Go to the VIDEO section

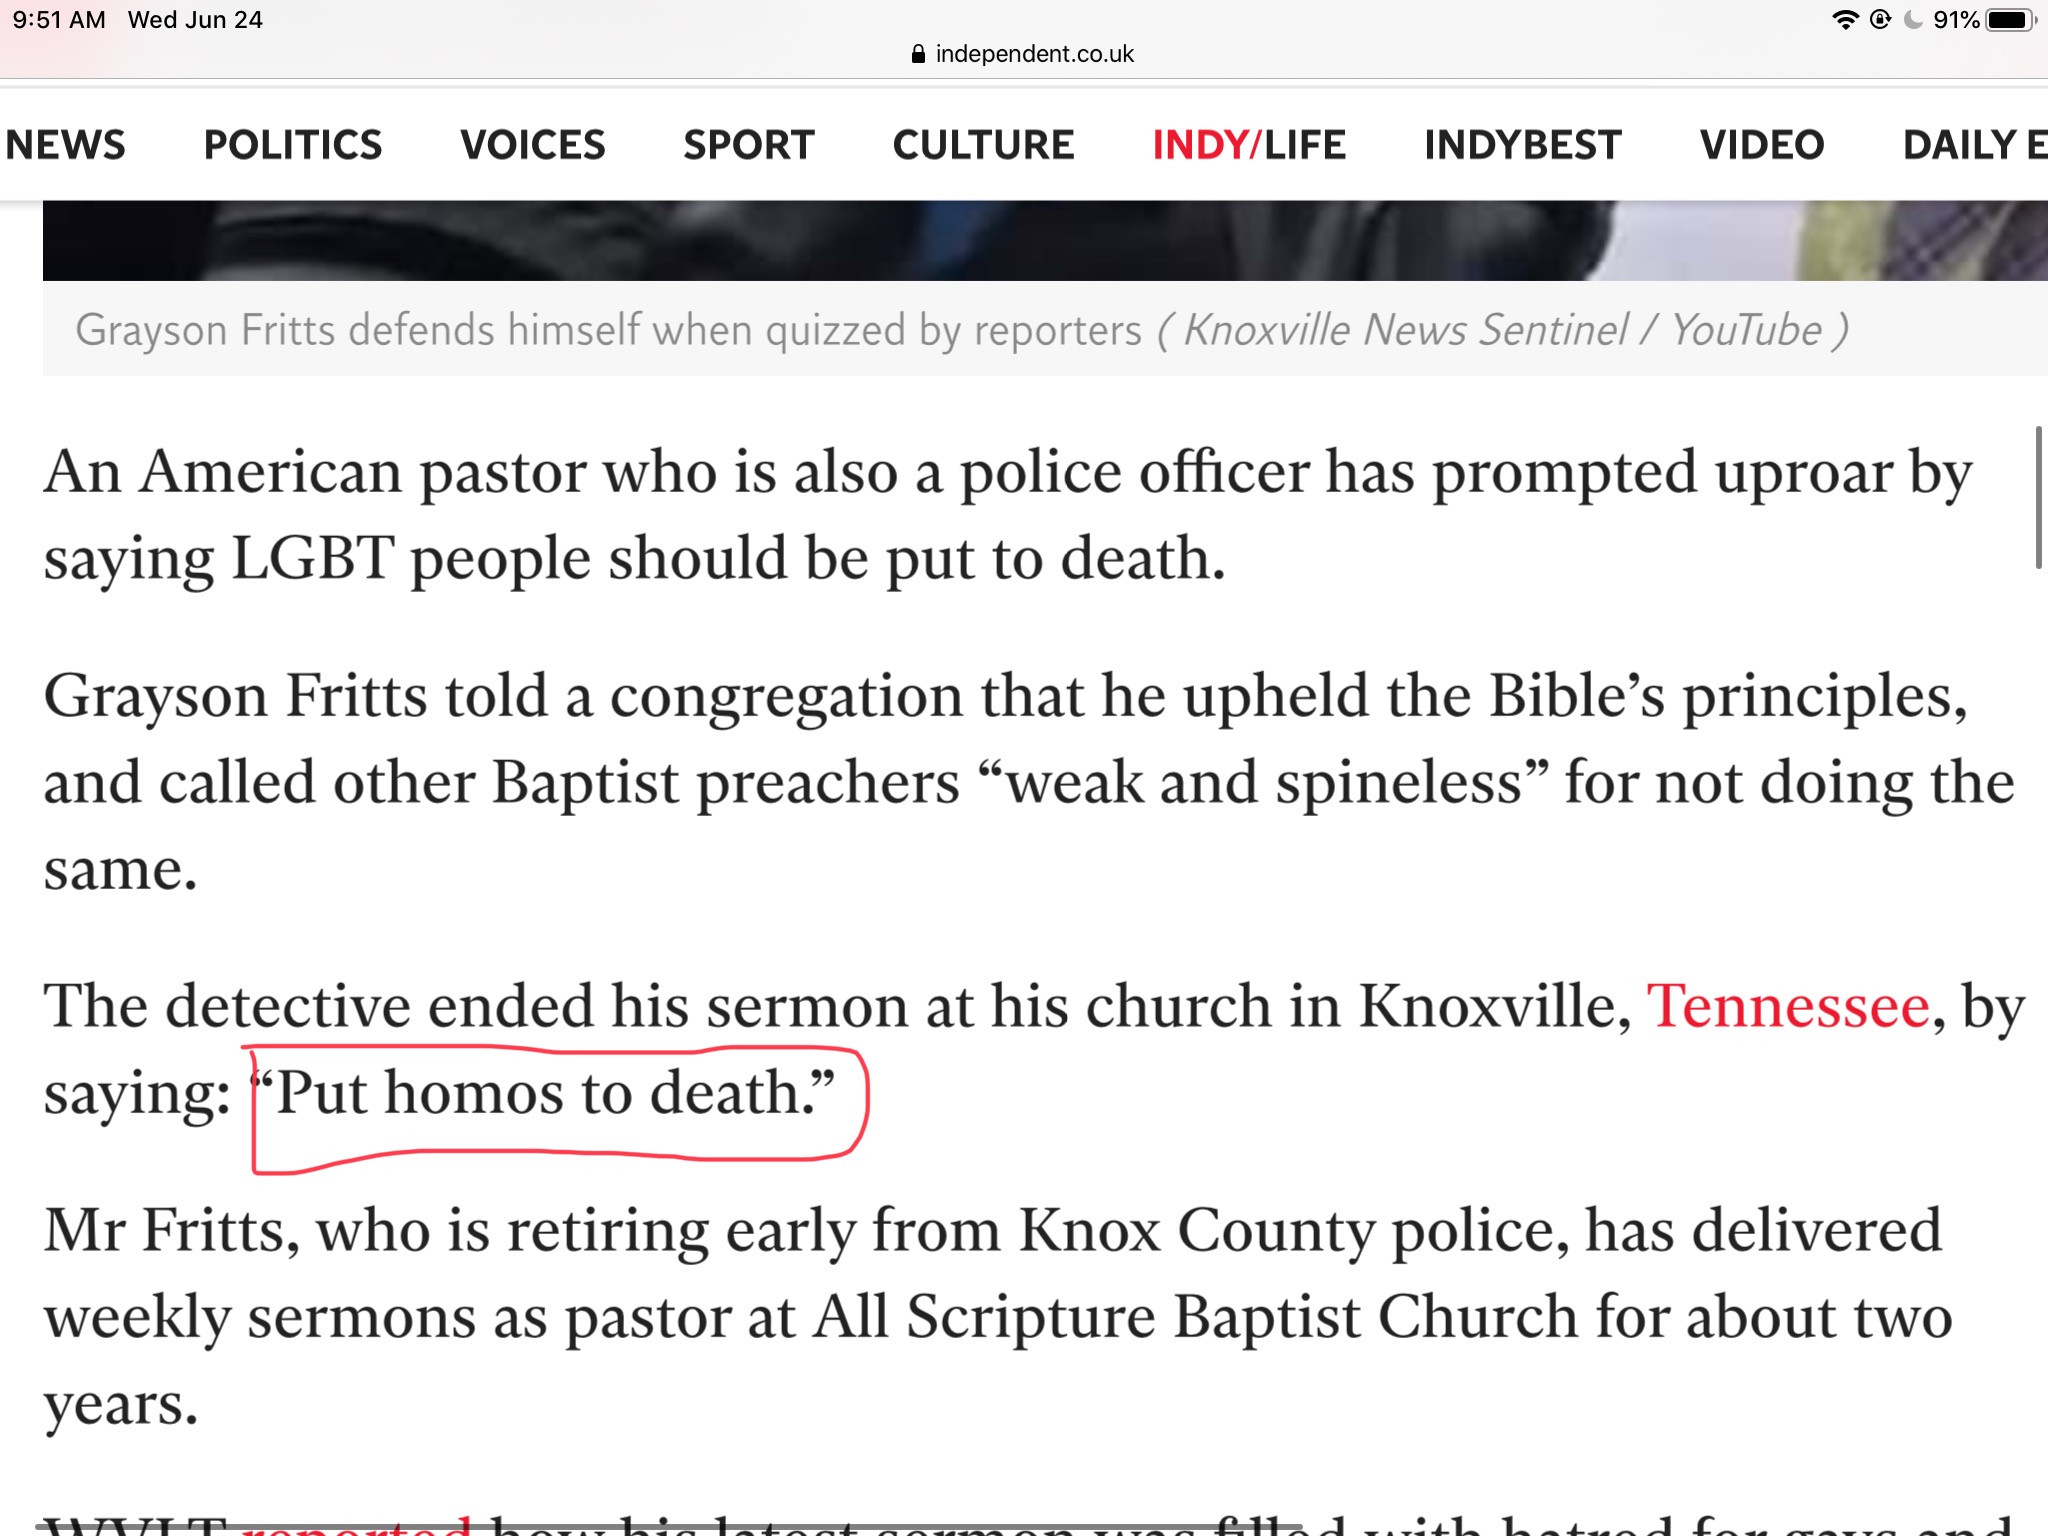[1762, 145]
